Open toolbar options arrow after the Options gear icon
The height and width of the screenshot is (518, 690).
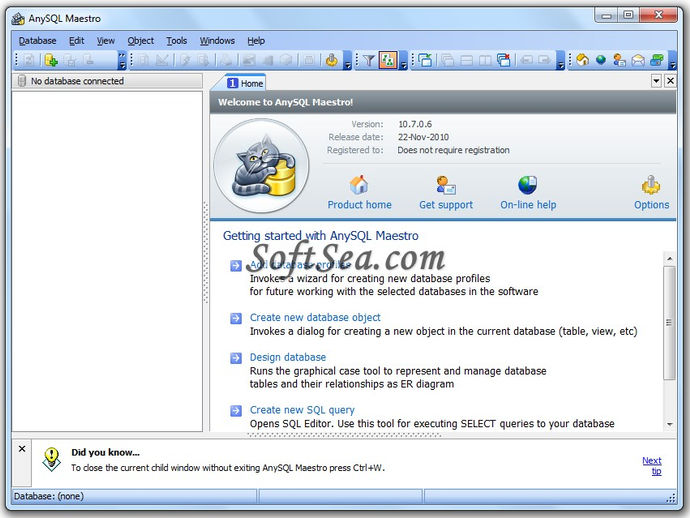click(x=347, y=60)
